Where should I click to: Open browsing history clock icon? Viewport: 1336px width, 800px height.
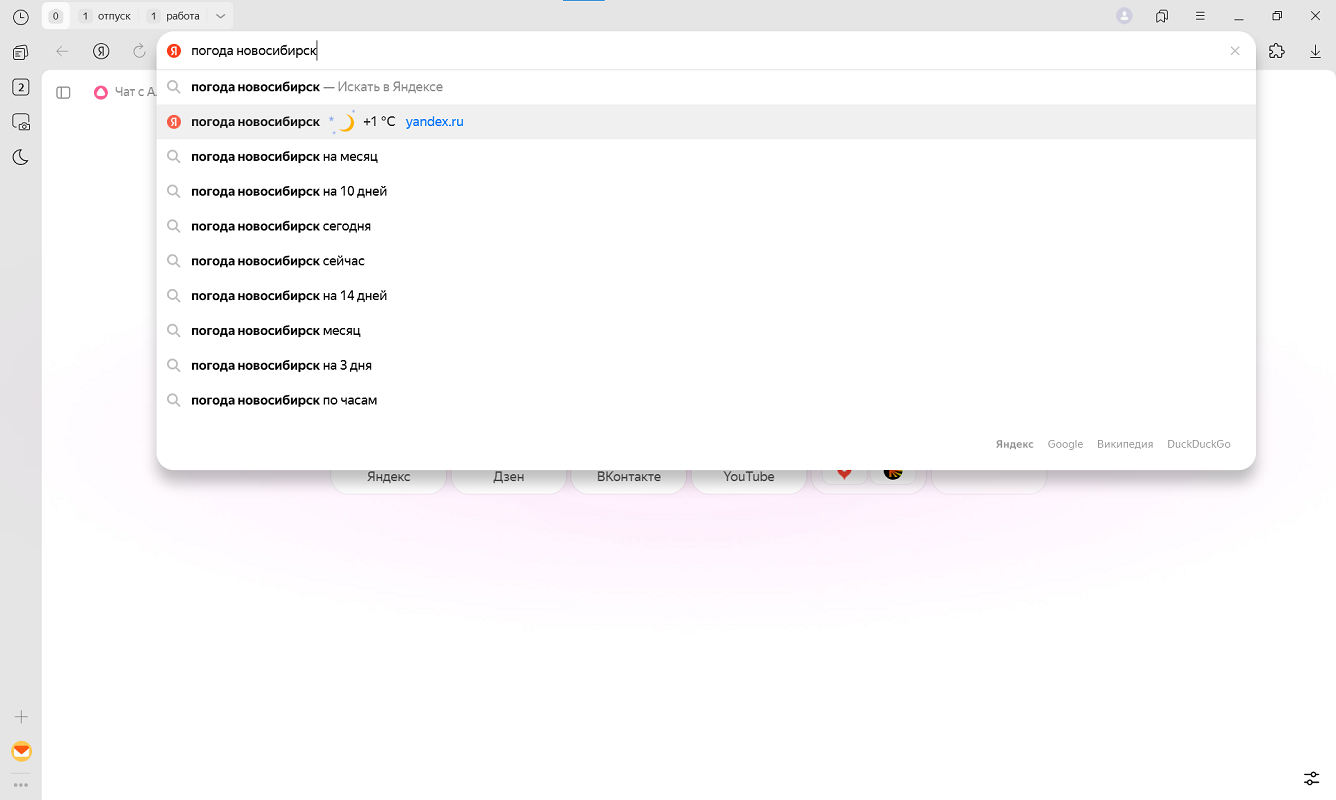(x=20, y=17)
